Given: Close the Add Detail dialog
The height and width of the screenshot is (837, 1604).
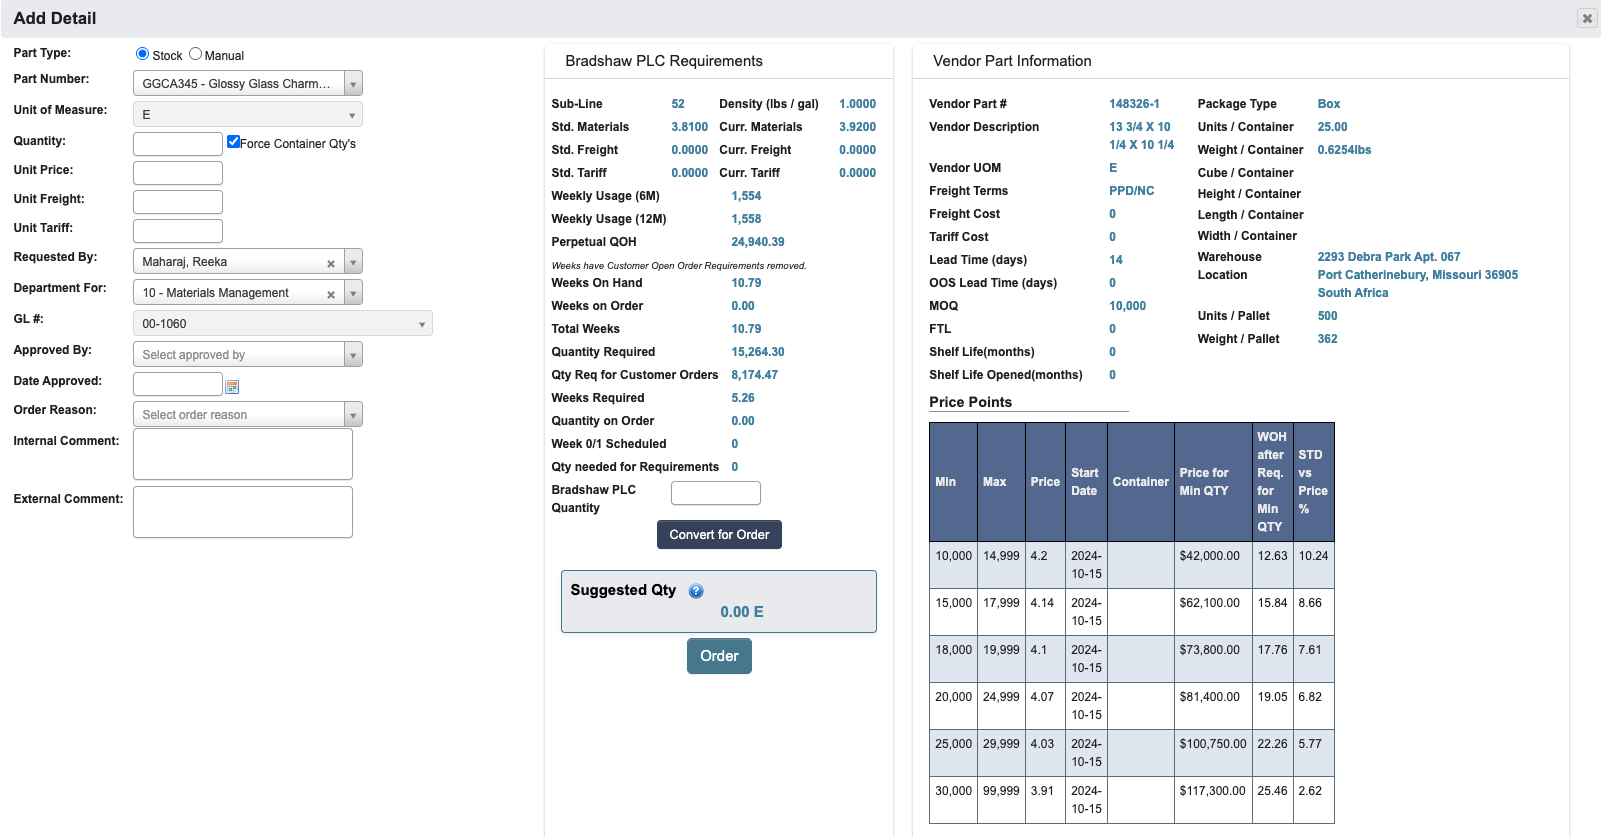Looking at the screenshot, I should (x=1586, y=18).
